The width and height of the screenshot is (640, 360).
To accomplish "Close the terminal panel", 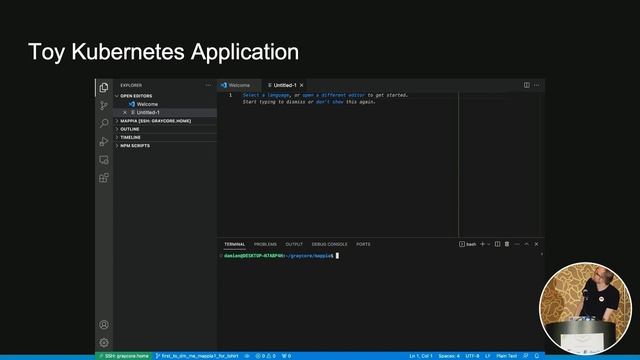I will point(536,244).
